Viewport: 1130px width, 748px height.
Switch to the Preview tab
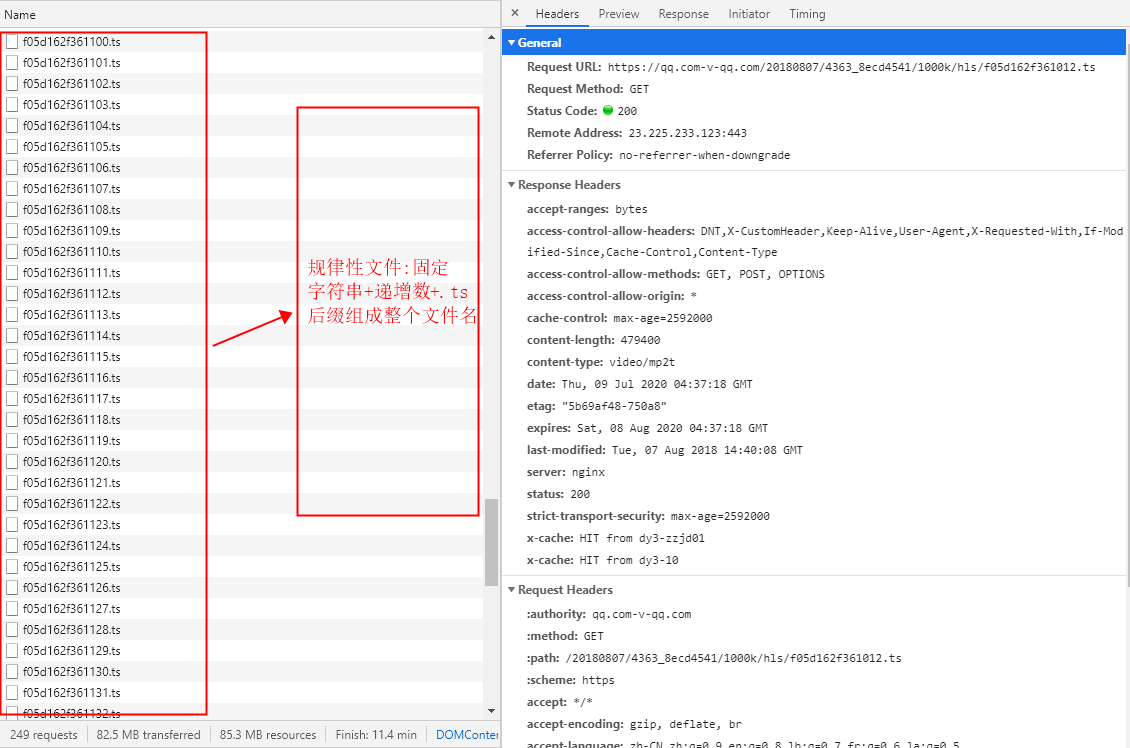(x=618, y=14)
